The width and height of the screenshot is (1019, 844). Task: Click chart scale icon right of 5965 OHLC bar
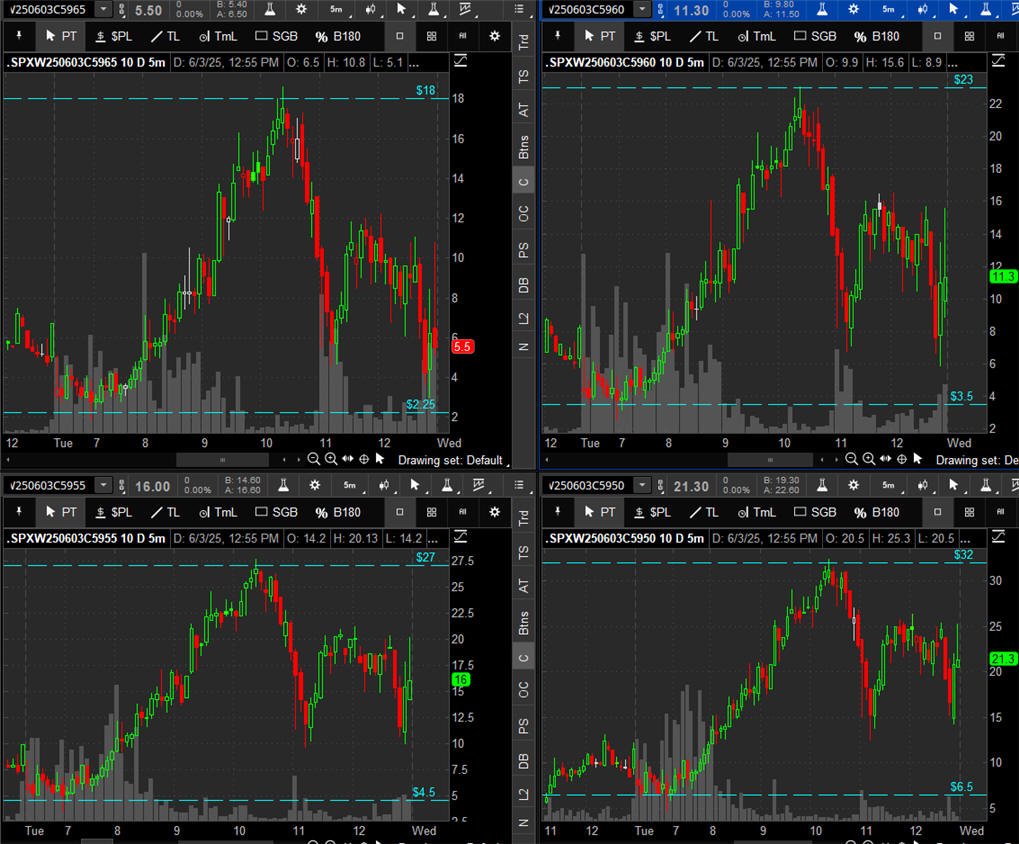460,61
